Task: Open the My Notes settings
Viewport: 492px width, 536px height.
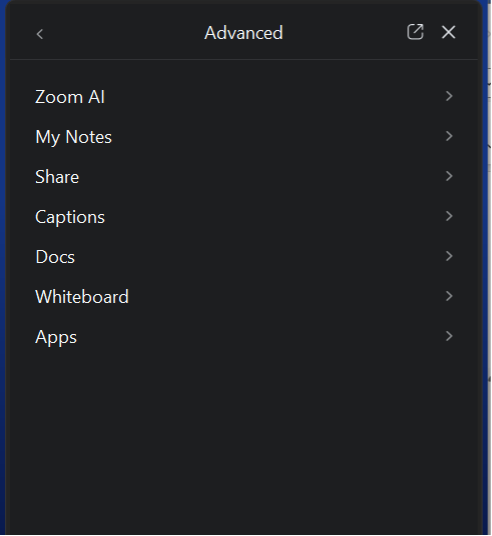Action: (244, 136)
